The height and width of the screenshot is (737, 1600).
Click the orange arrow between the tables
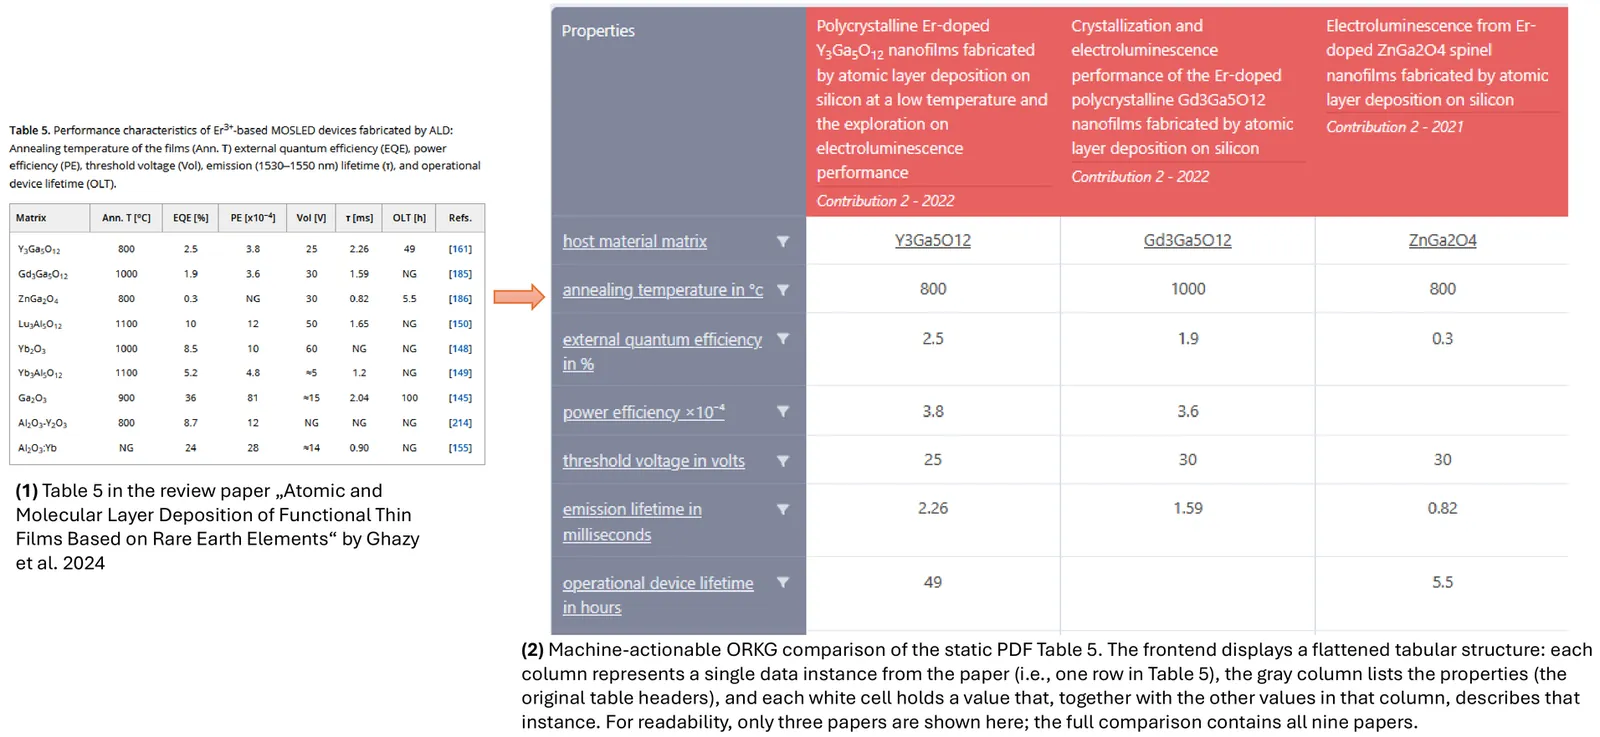(x=519, y=296)
